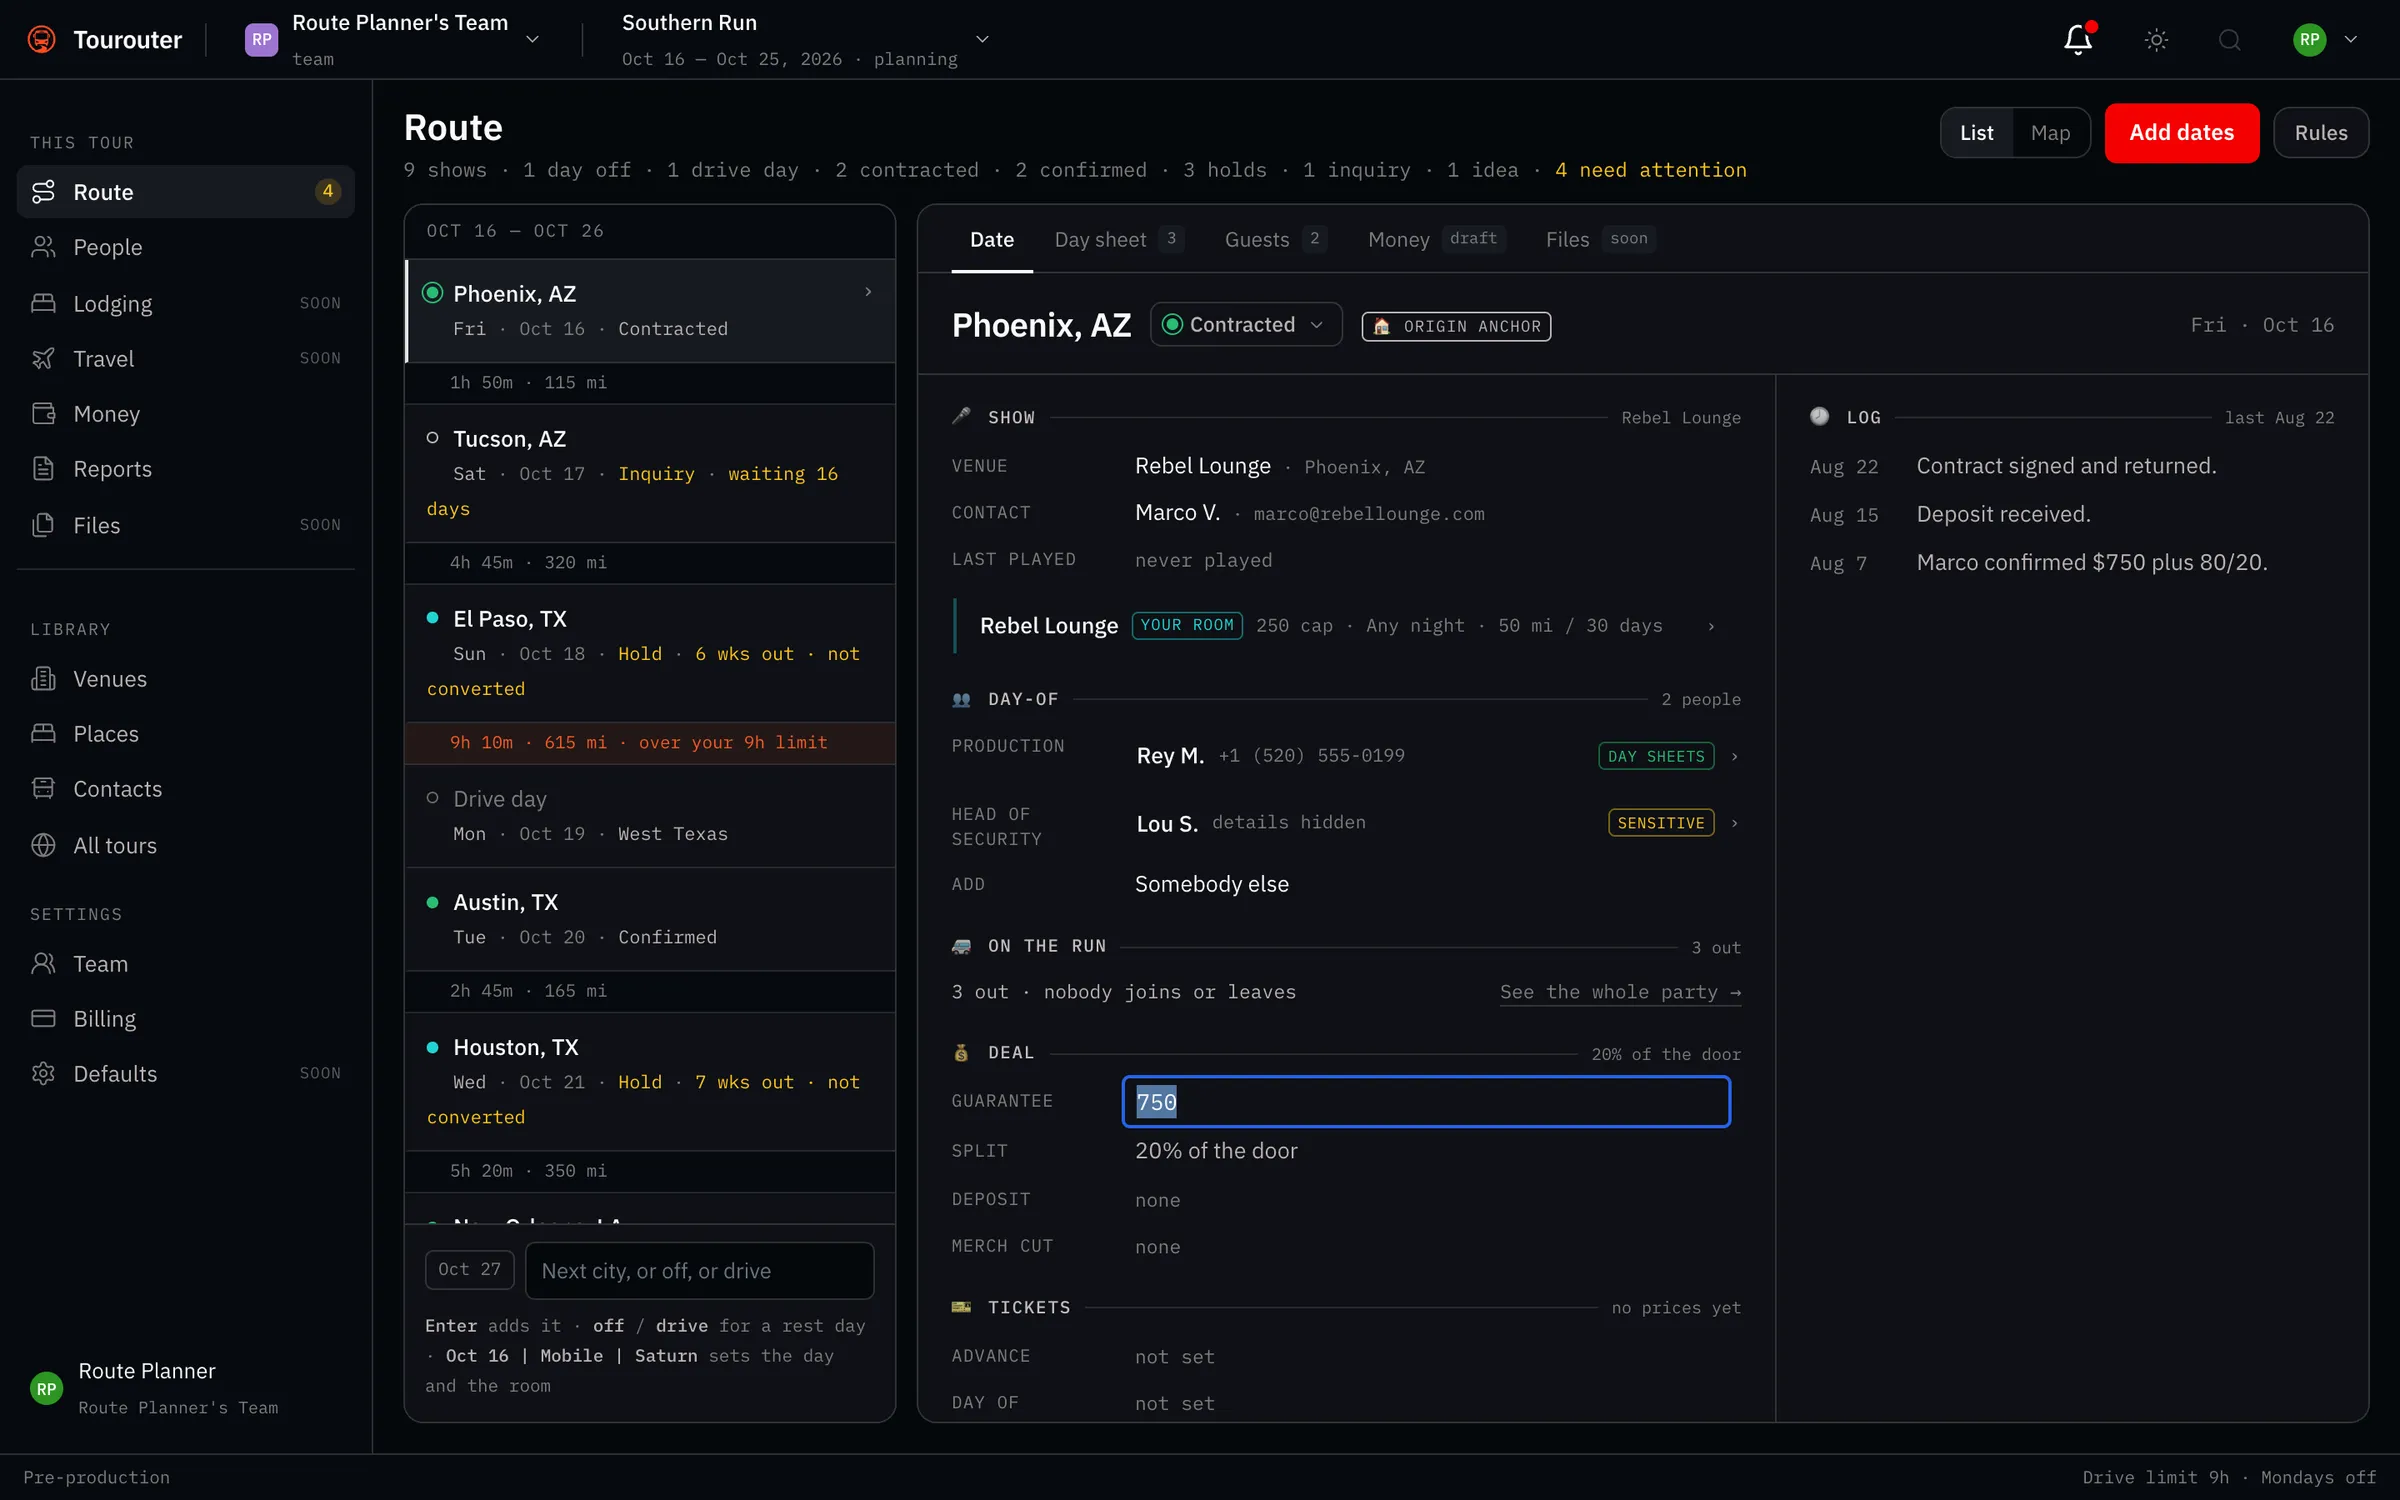Open Defaults settings
2400x1500 pixels.
click(186, 1074)
